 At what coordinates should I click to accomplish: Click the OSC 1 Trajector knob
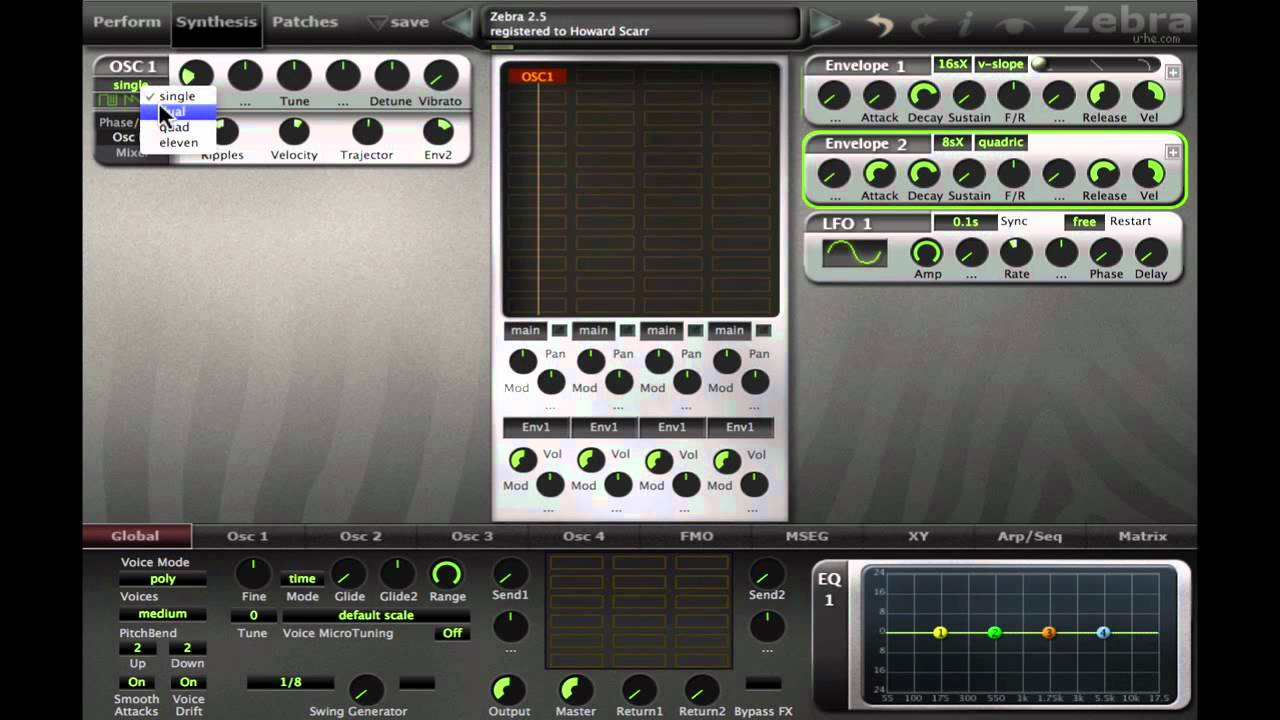pos(367,131)
